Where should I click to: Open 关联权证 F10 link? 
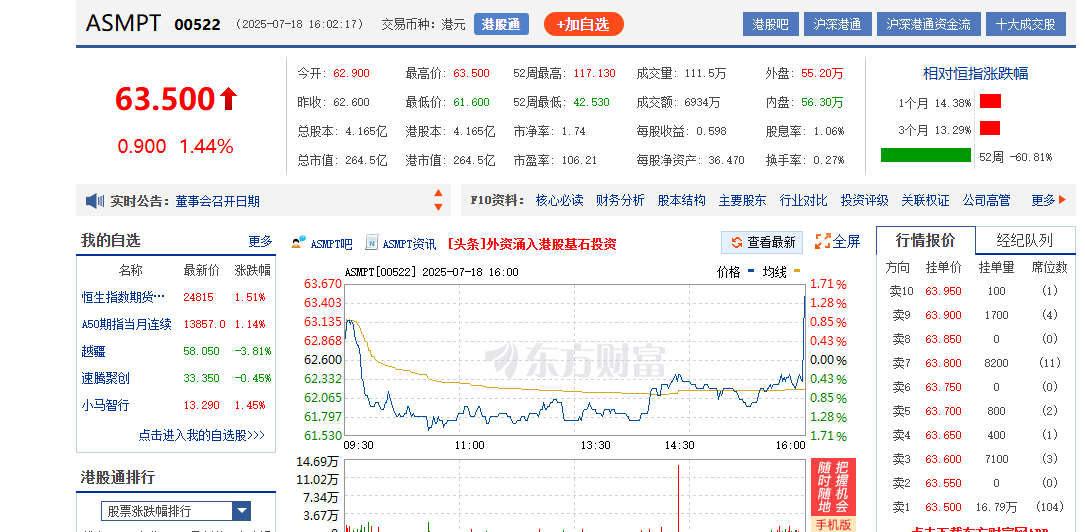(x=925, y=200)
